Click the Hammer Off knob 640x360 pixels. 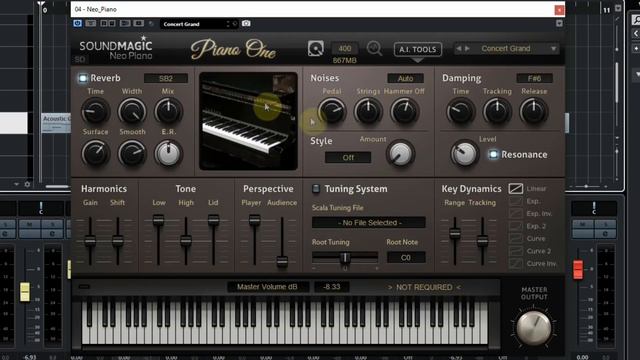click(x=404, y=111)
